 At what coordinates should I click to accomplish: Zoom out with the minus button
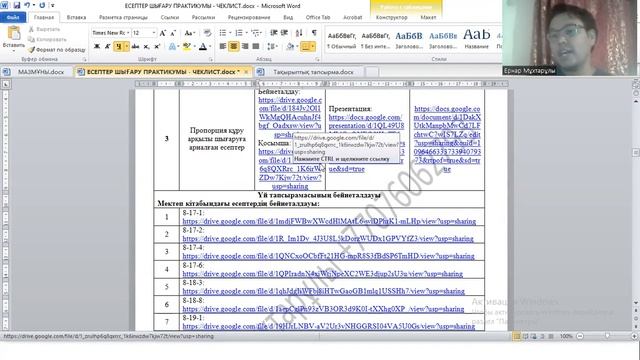point(580,336)
